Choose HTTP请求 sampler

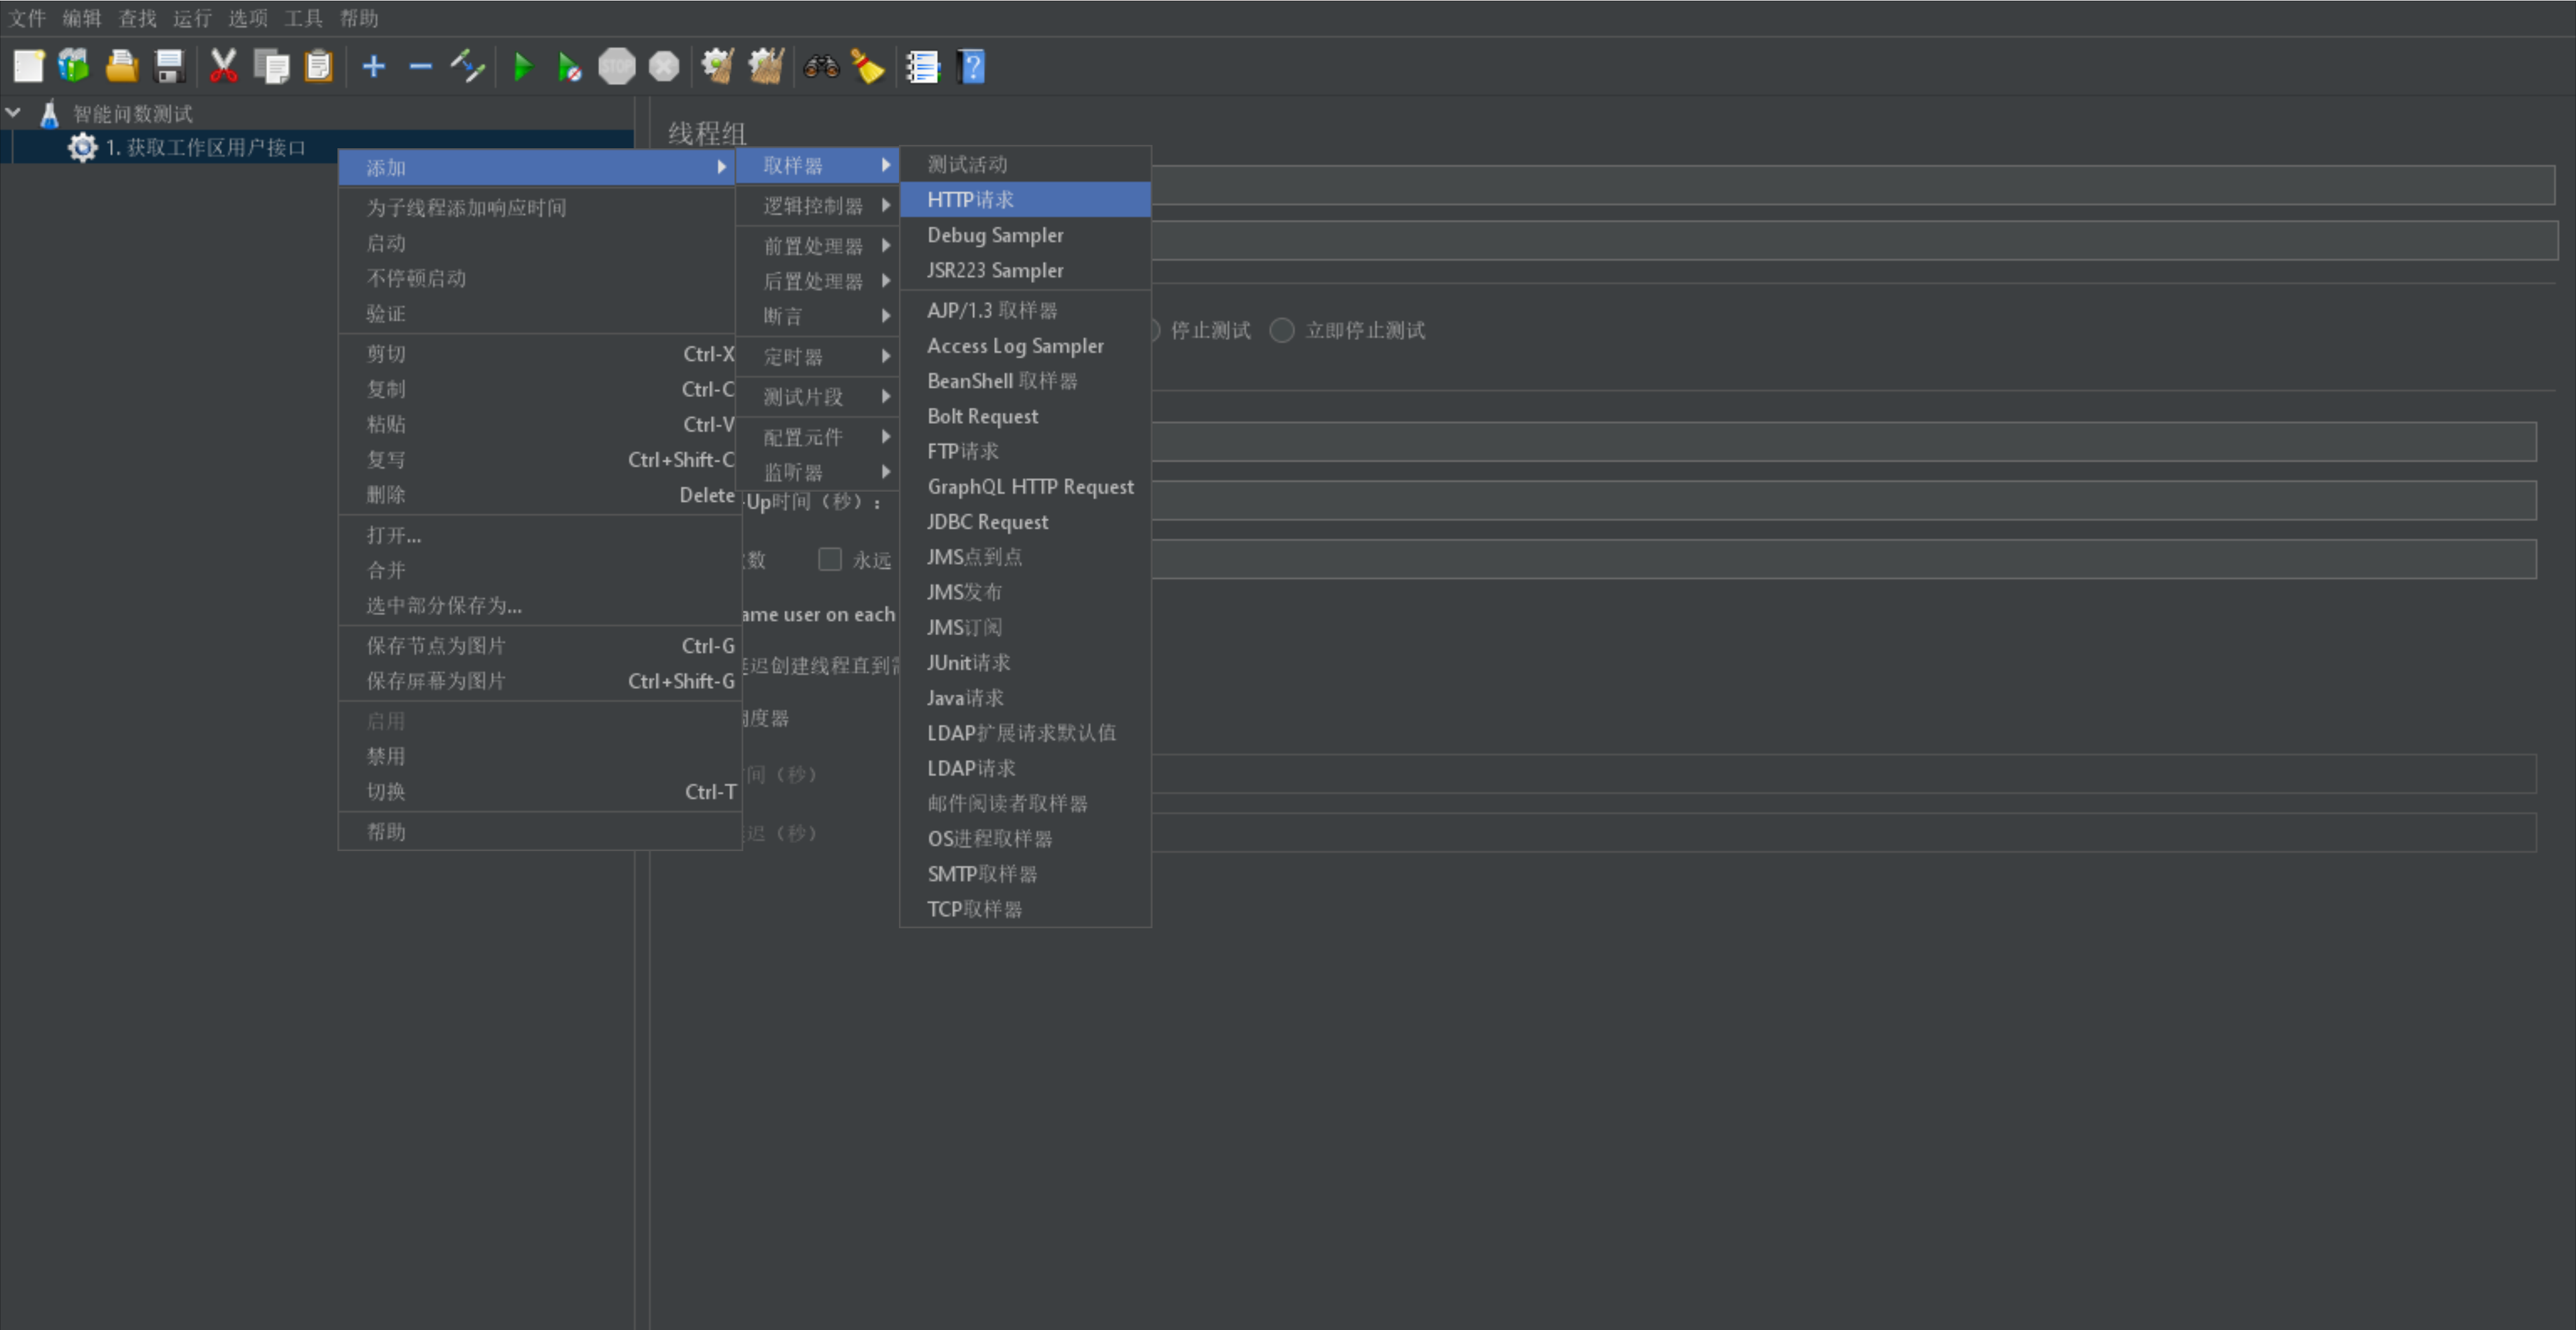coord(1025,199)
